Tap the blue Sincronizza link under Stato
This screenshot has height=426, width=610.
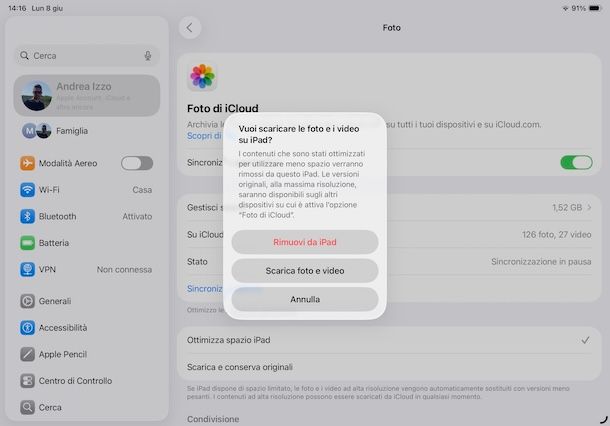205,289
